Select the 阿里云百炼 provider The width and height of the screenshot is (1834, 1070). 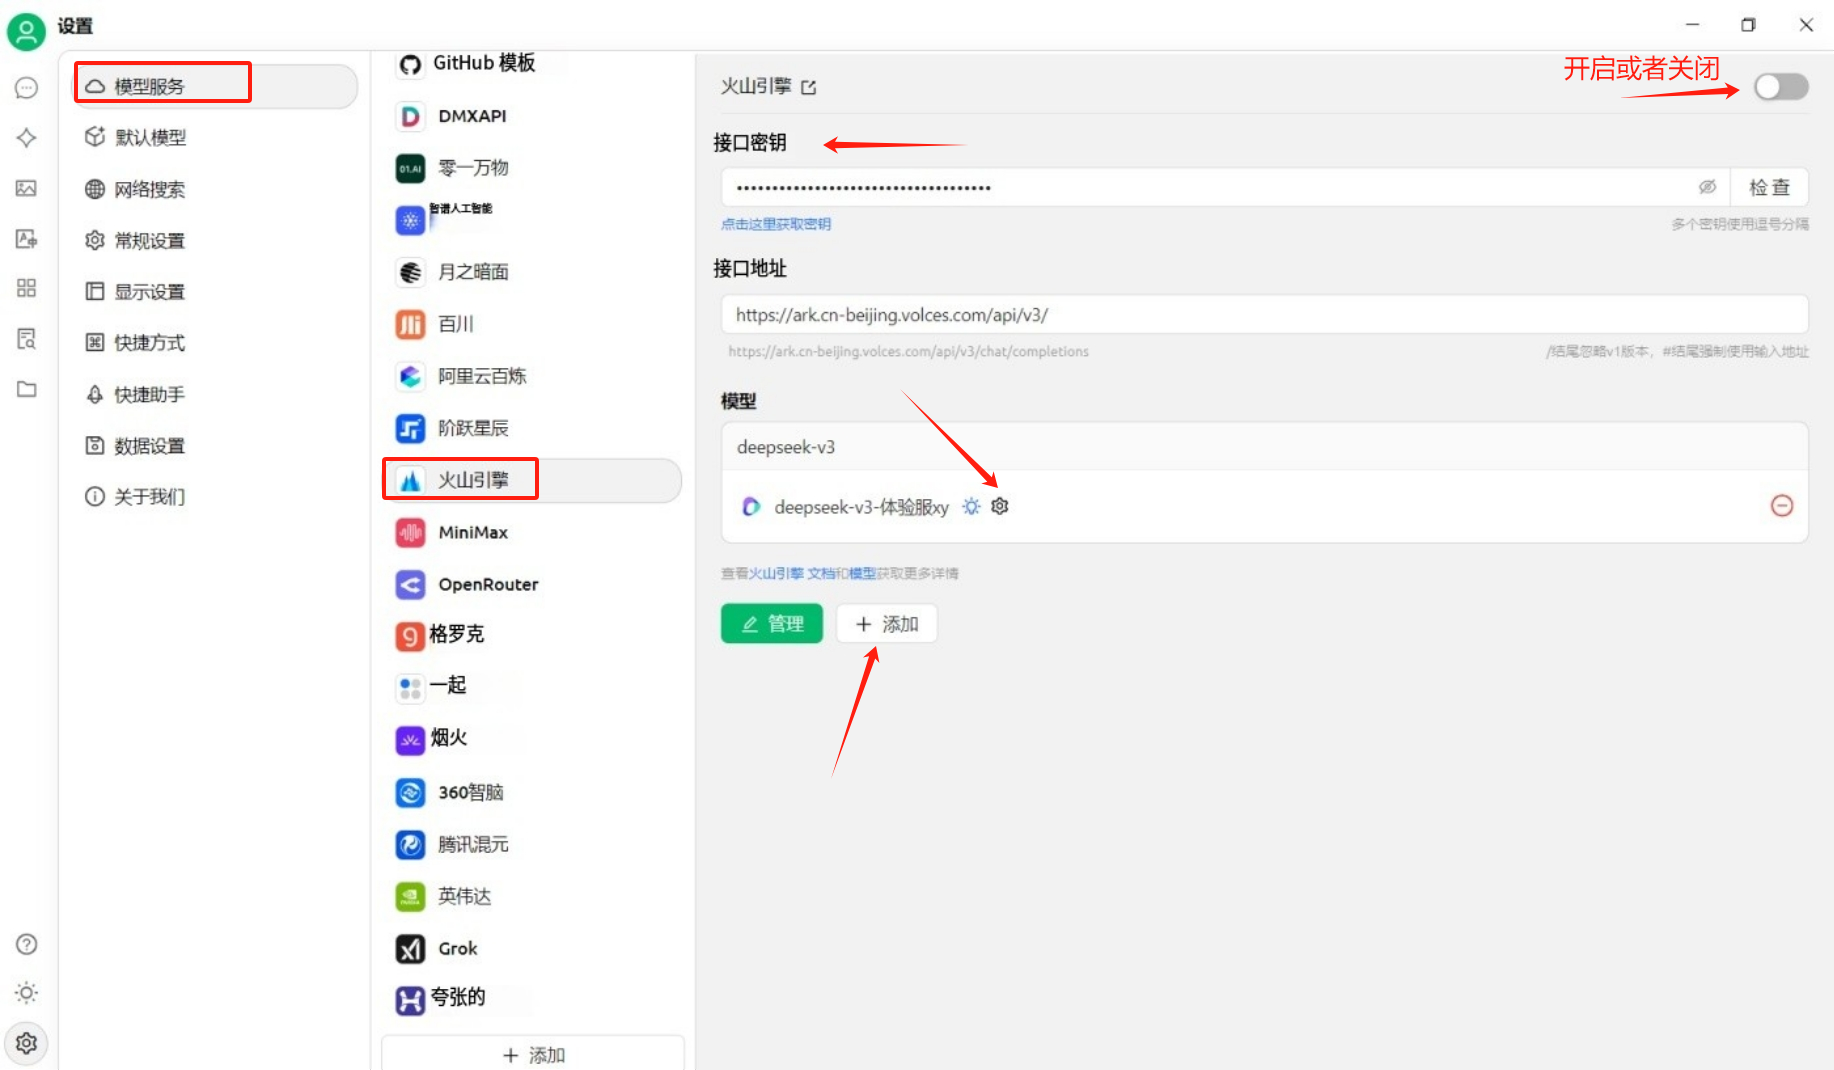pos(532,376)
